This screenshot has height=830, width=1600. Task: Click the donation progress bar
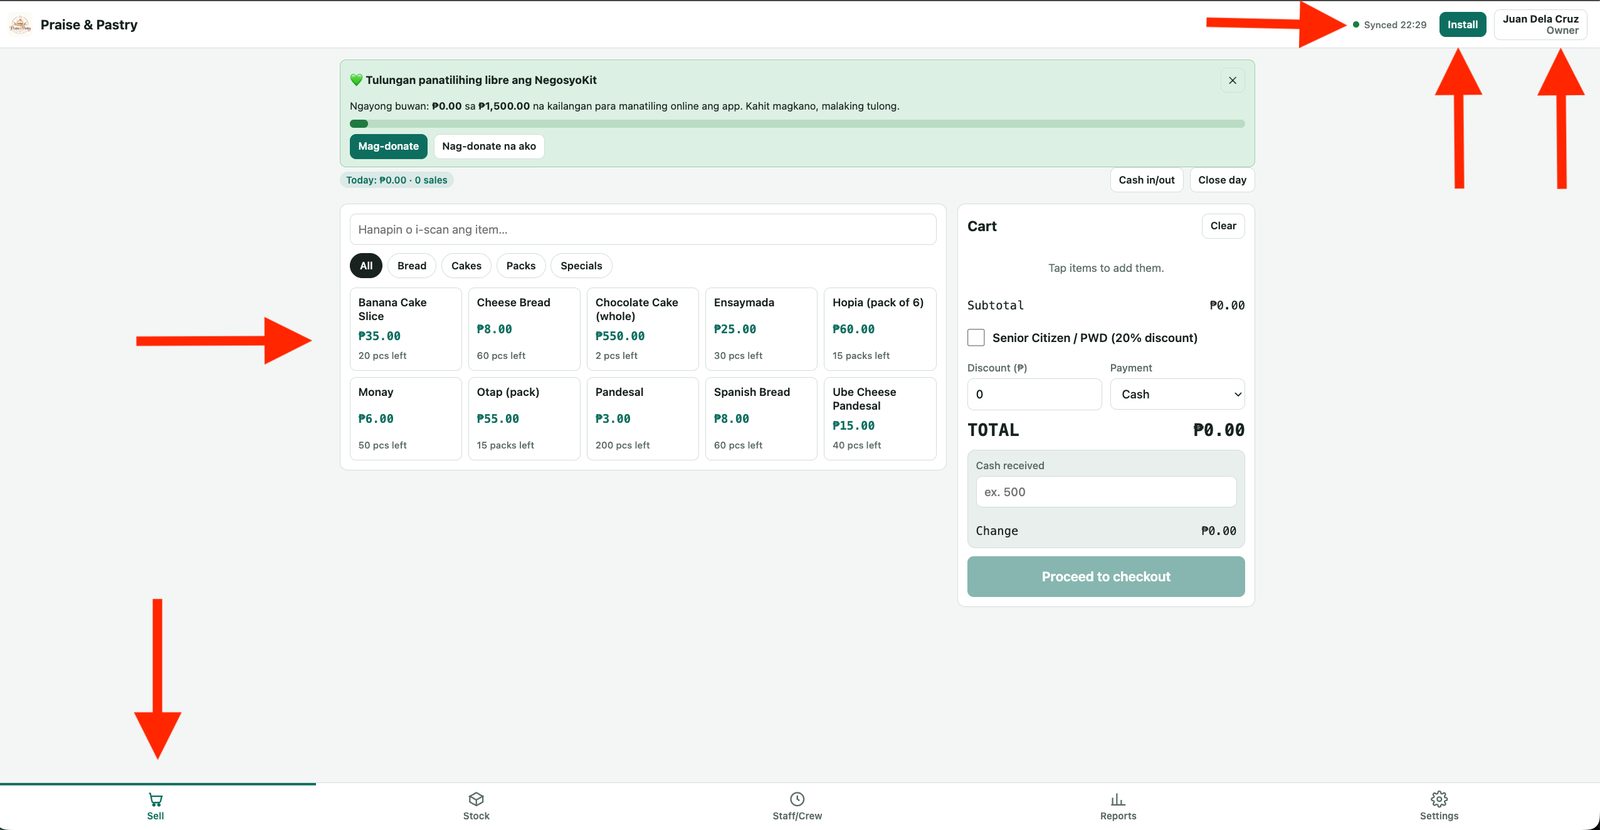click(x=797, y=124)
